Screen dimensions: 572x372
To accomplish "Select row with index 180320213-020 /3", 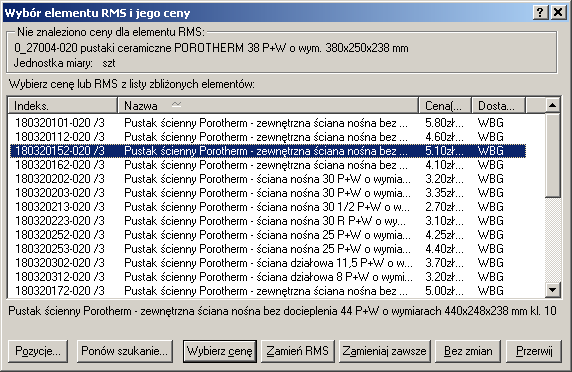I will tap(268, 207).
